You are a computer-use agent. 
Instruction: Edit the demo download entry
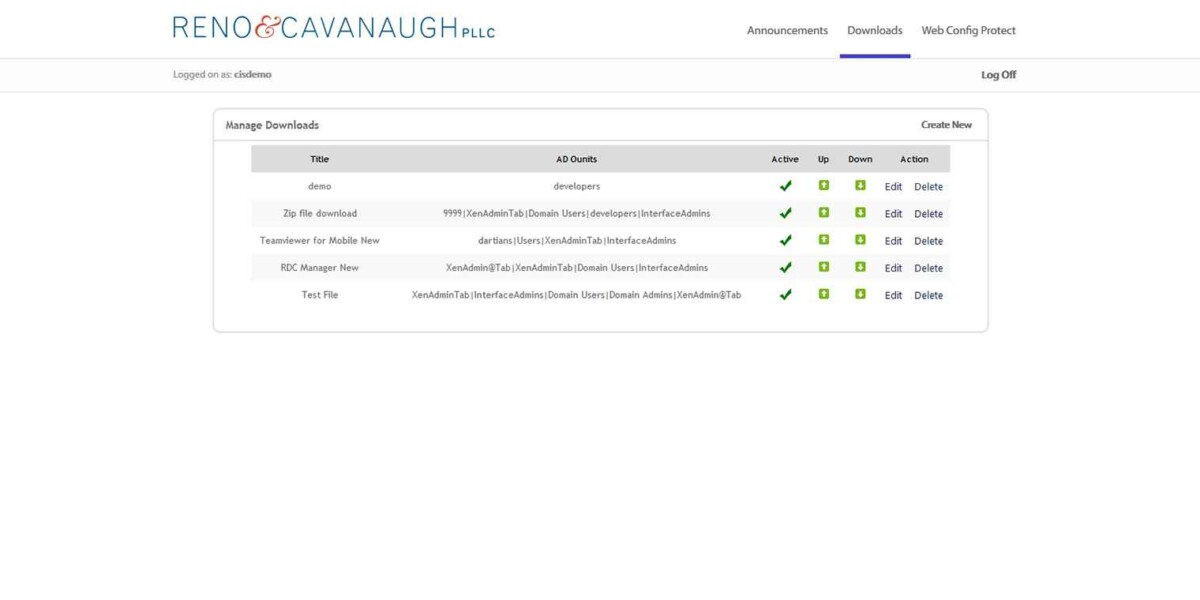point(893,186)
